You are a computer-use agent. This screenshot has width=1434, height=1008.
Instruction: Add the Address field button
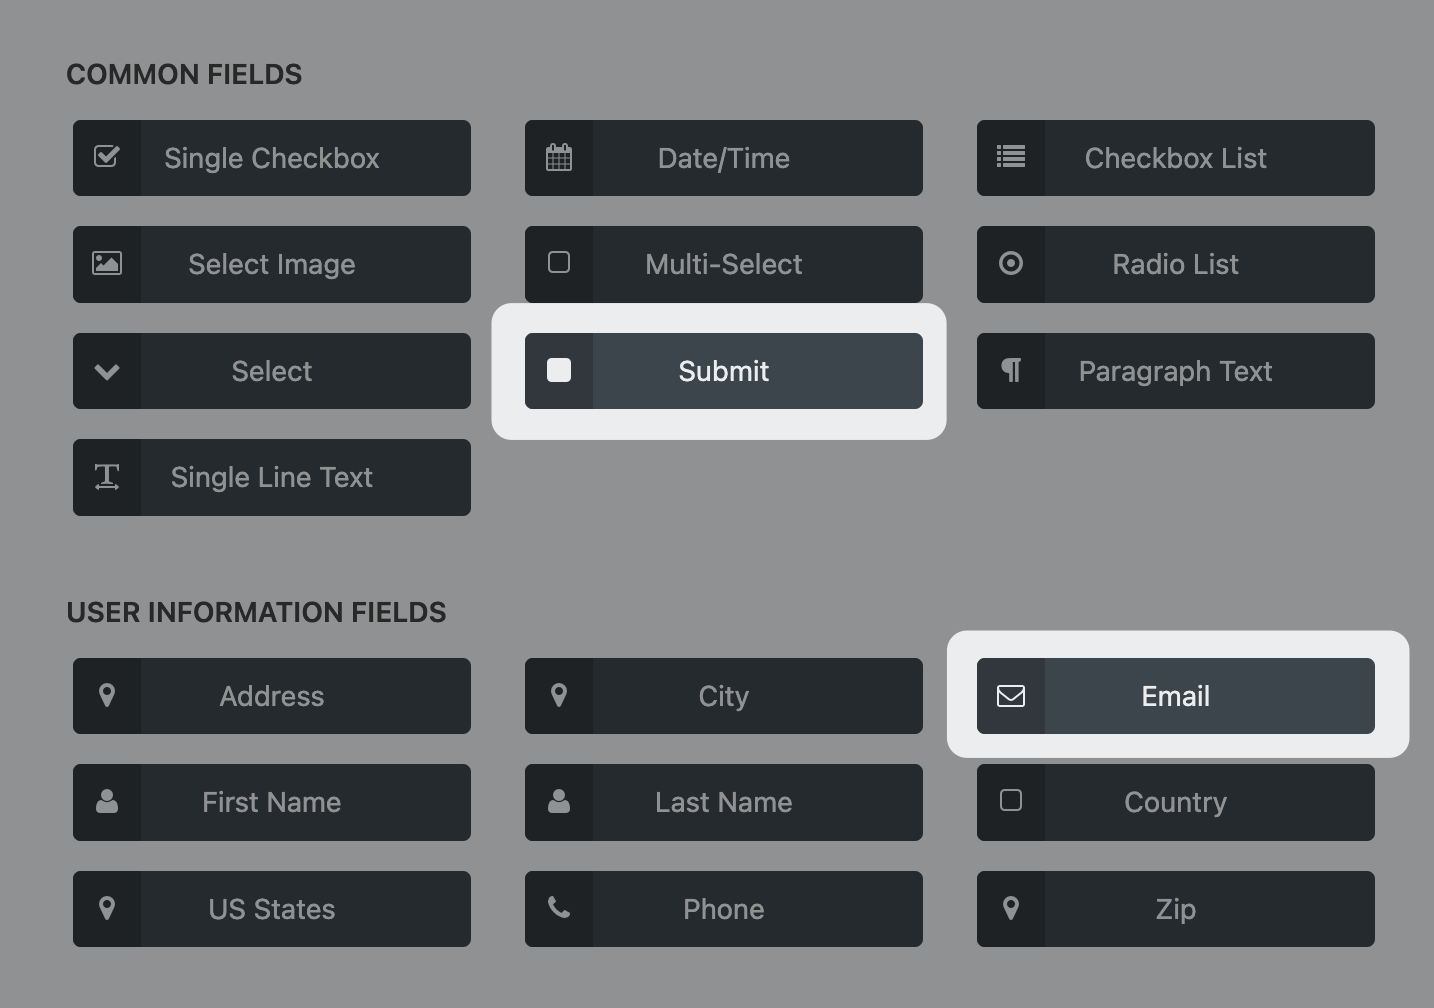[272, 696]
